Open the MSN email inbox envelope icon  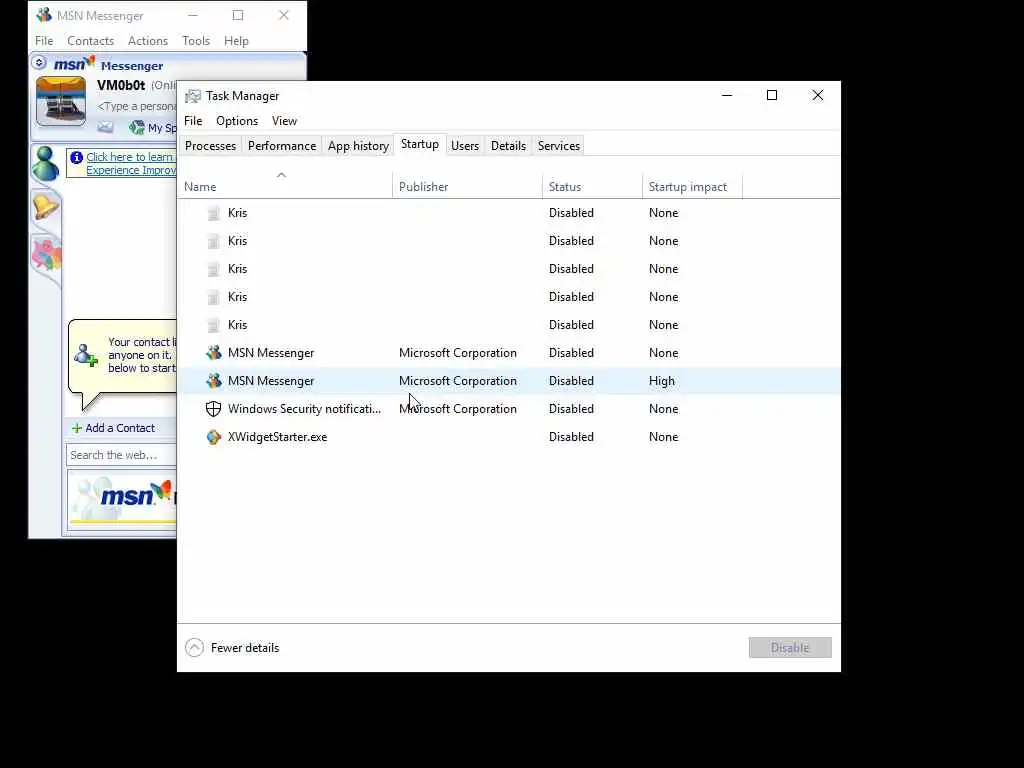click(105, 127)
